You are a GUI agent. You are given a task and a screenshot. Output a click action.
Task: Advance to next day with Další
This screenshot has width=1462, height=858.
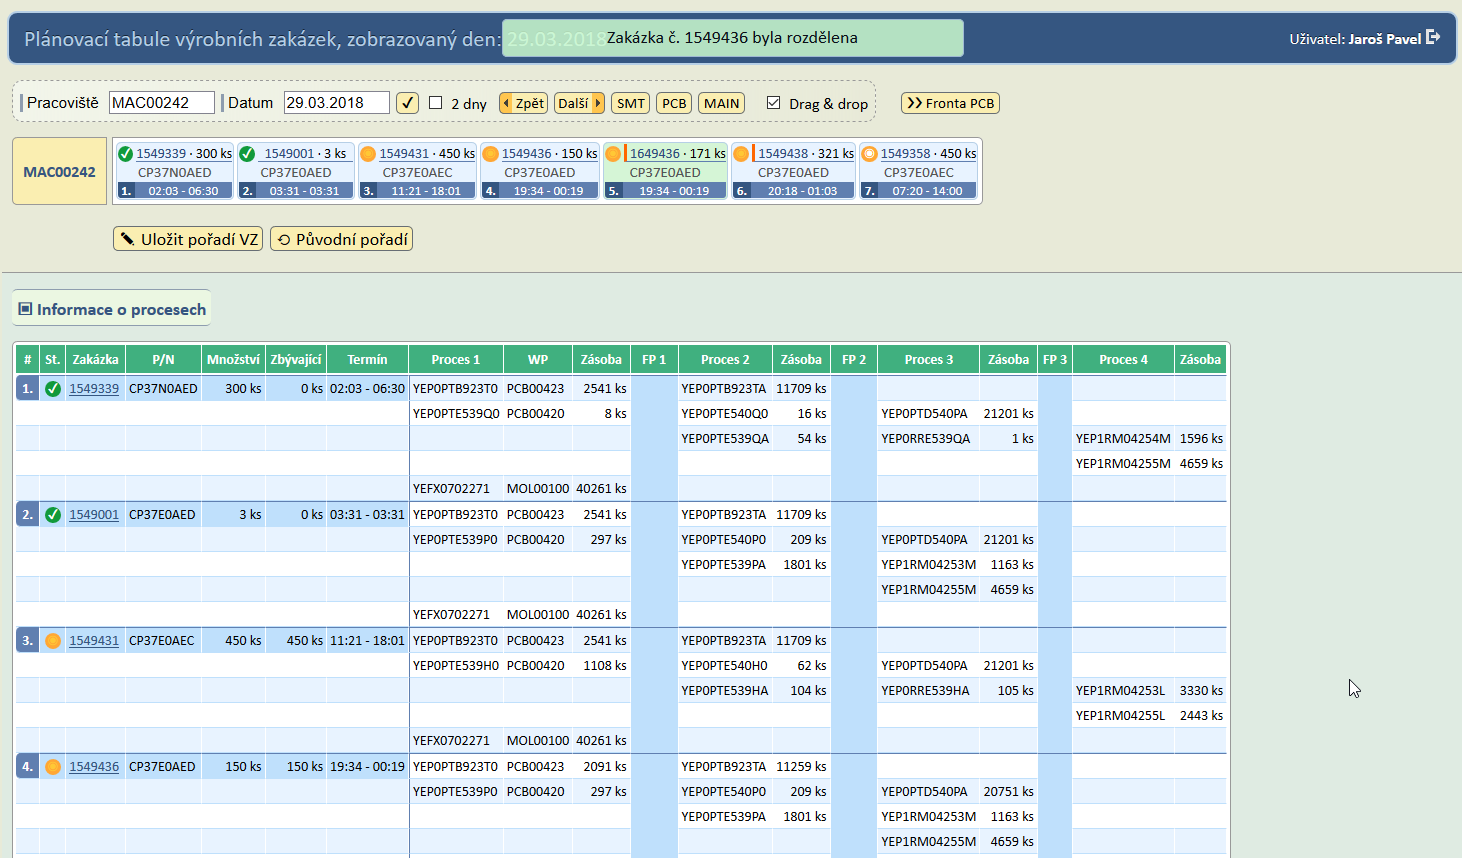[579, 103]
